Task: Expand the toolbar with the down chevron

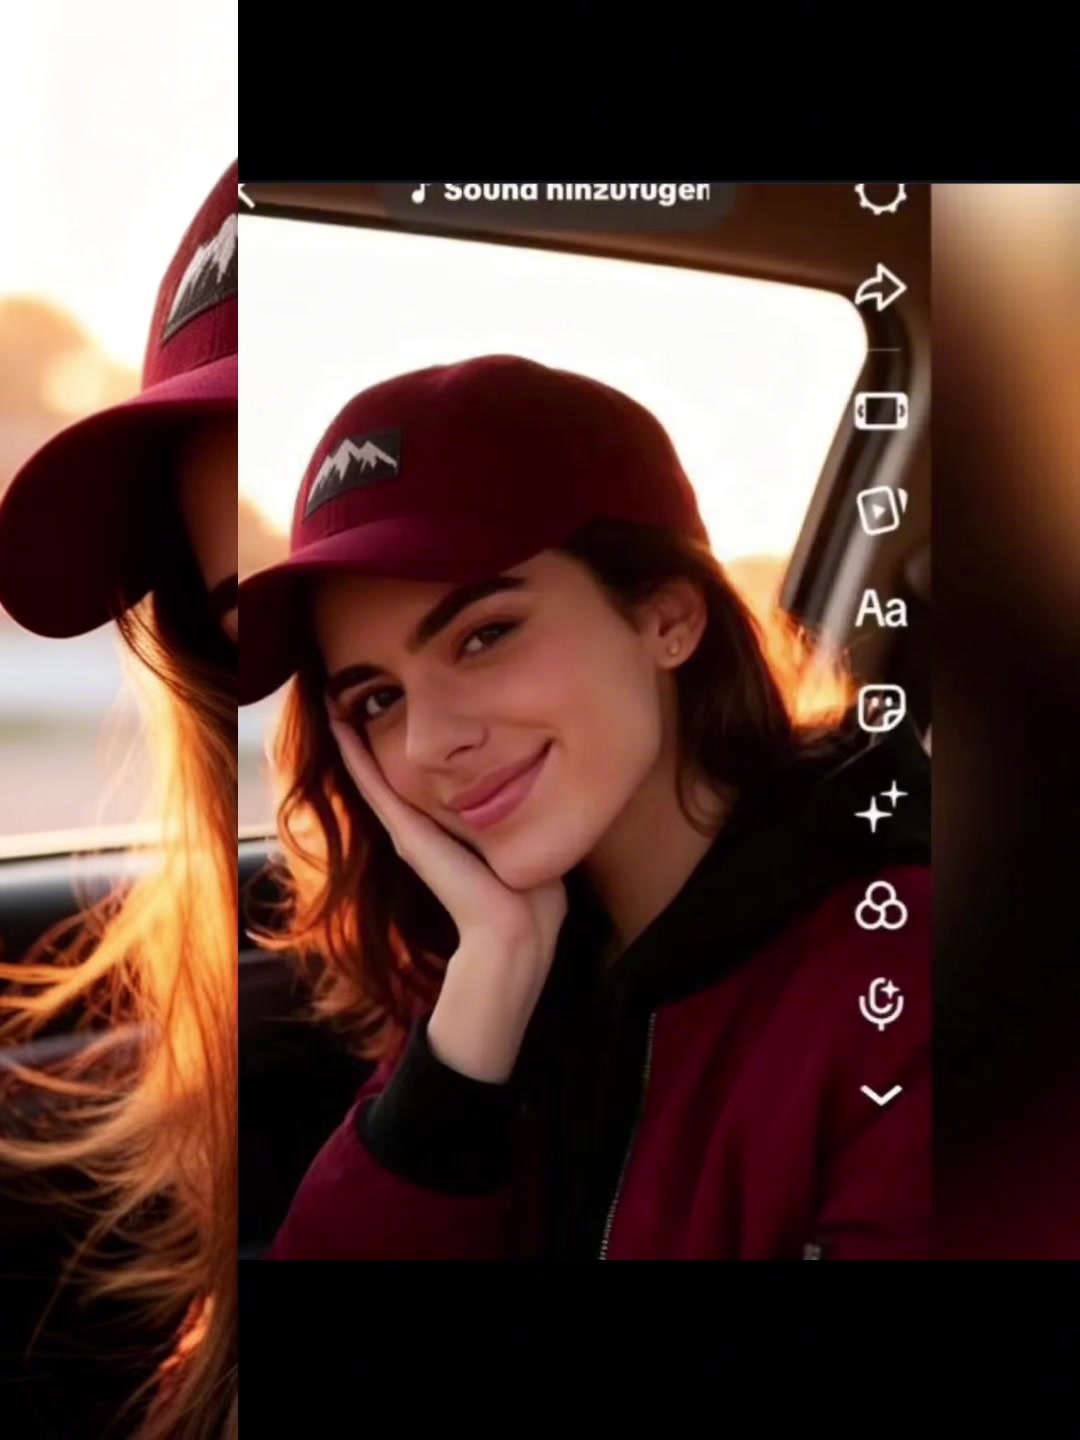Action: click(x=881, y=1095)
